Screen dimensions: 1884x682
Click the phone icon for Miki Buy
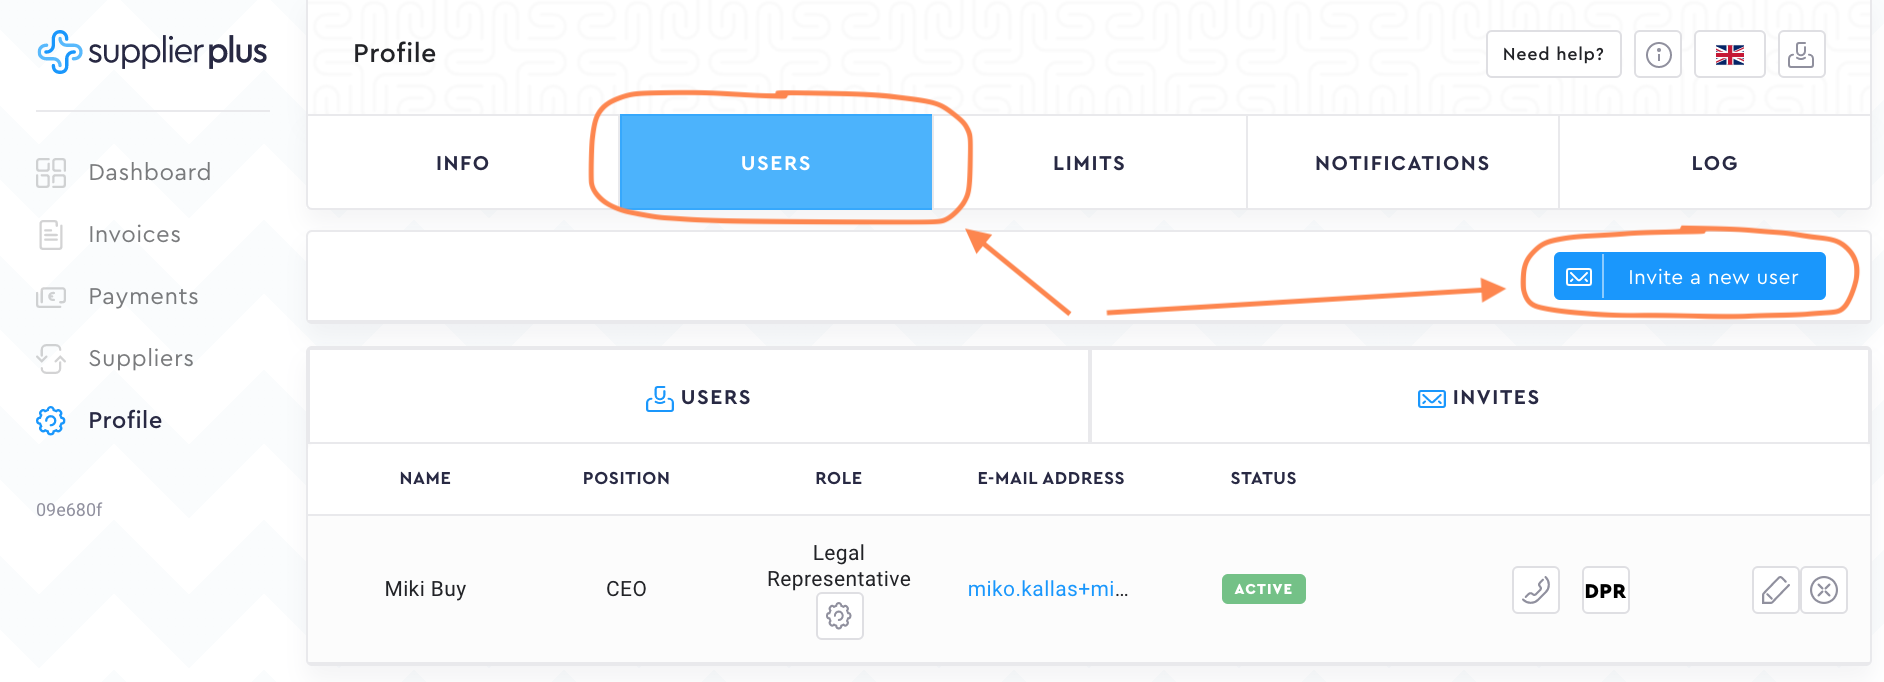point(1536,590)
